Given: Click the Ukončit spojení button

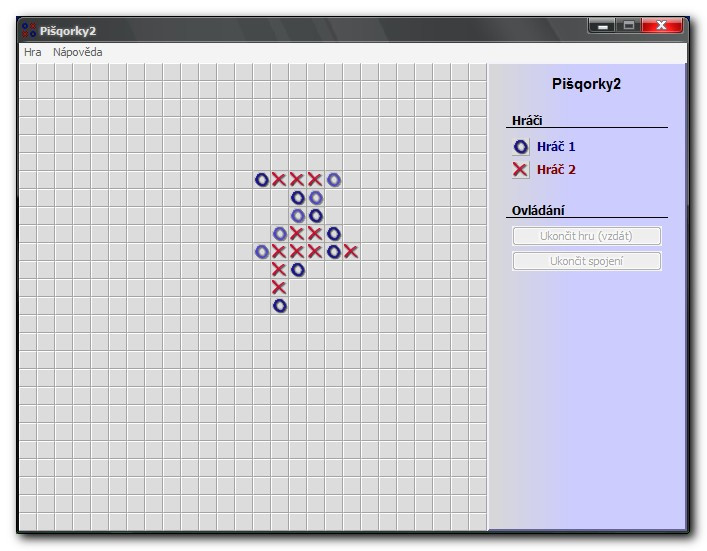Looking at the screenshot, I should click(x=587, y=261).
